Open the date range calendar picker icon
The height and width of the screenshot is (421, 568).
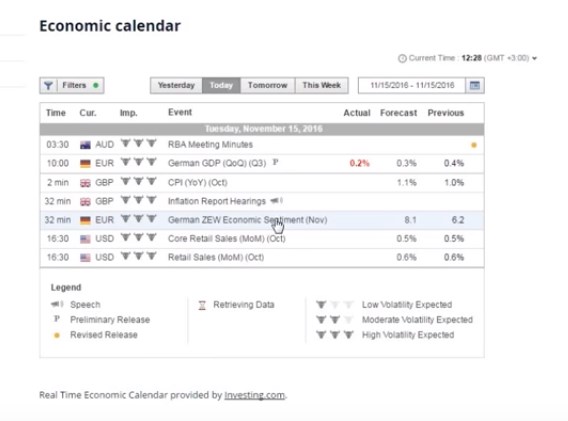coord(475,86)
